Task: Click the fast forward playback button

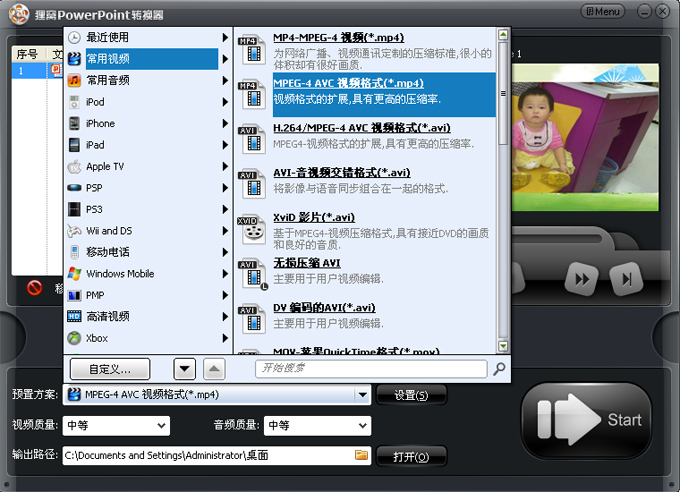Action: coord(582,279)
